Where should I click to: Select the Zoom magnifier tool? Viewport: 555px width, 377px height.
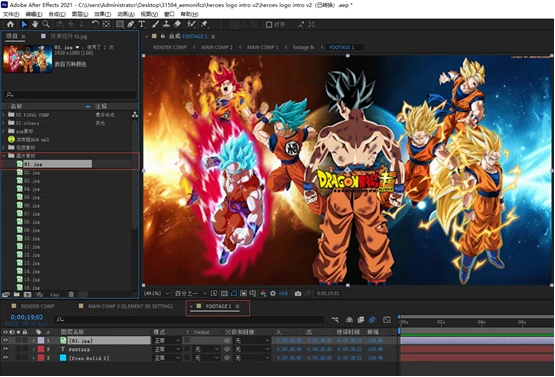[46, 24]
